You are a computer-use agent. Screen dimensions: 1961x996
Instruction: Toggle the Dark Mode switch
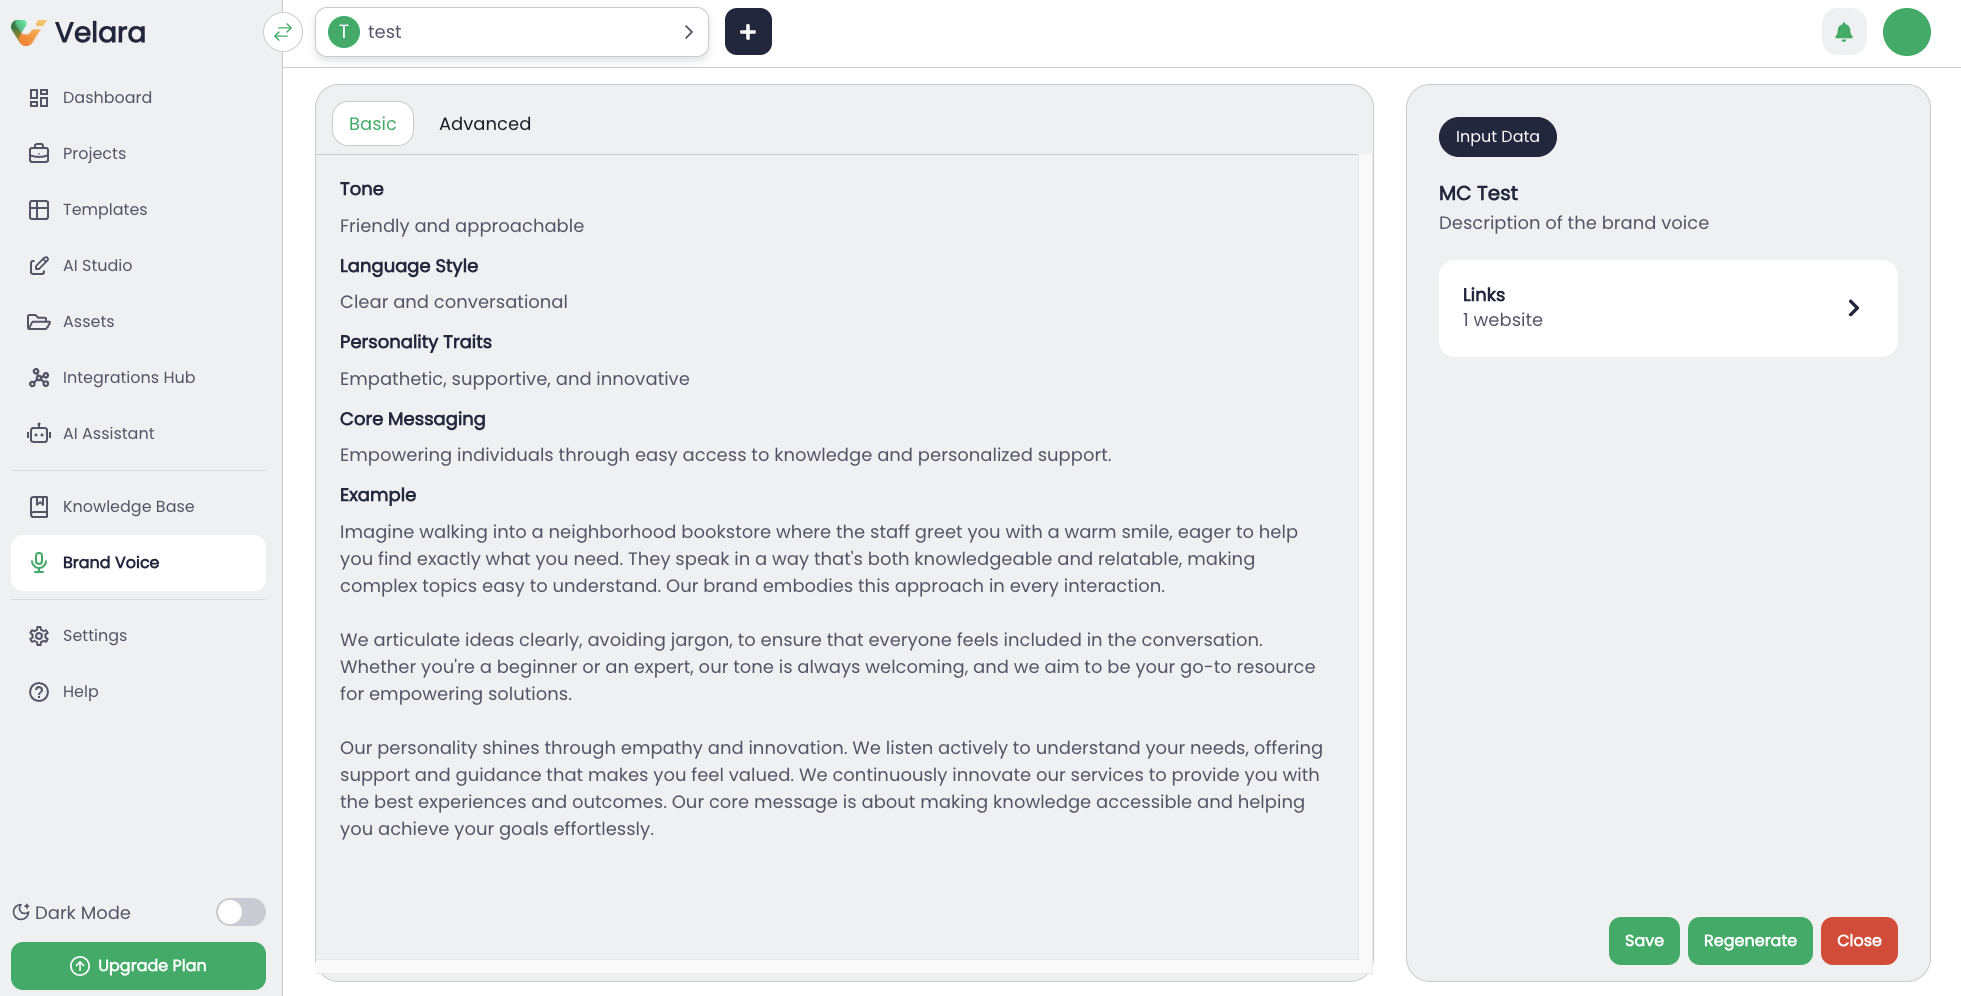pos(241,912)
